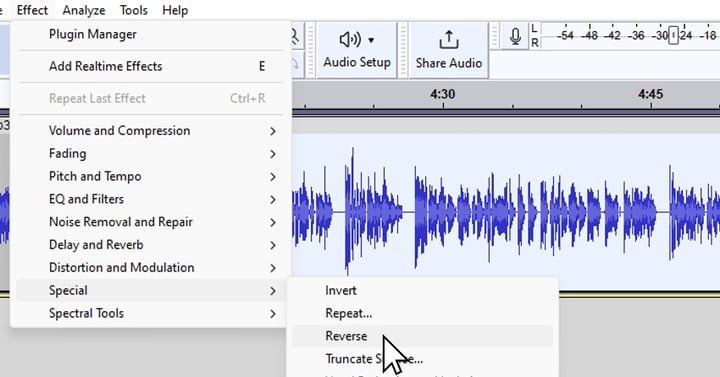Select Invert in the Special submenu
The image size is (720, 377).
(422, 290)
